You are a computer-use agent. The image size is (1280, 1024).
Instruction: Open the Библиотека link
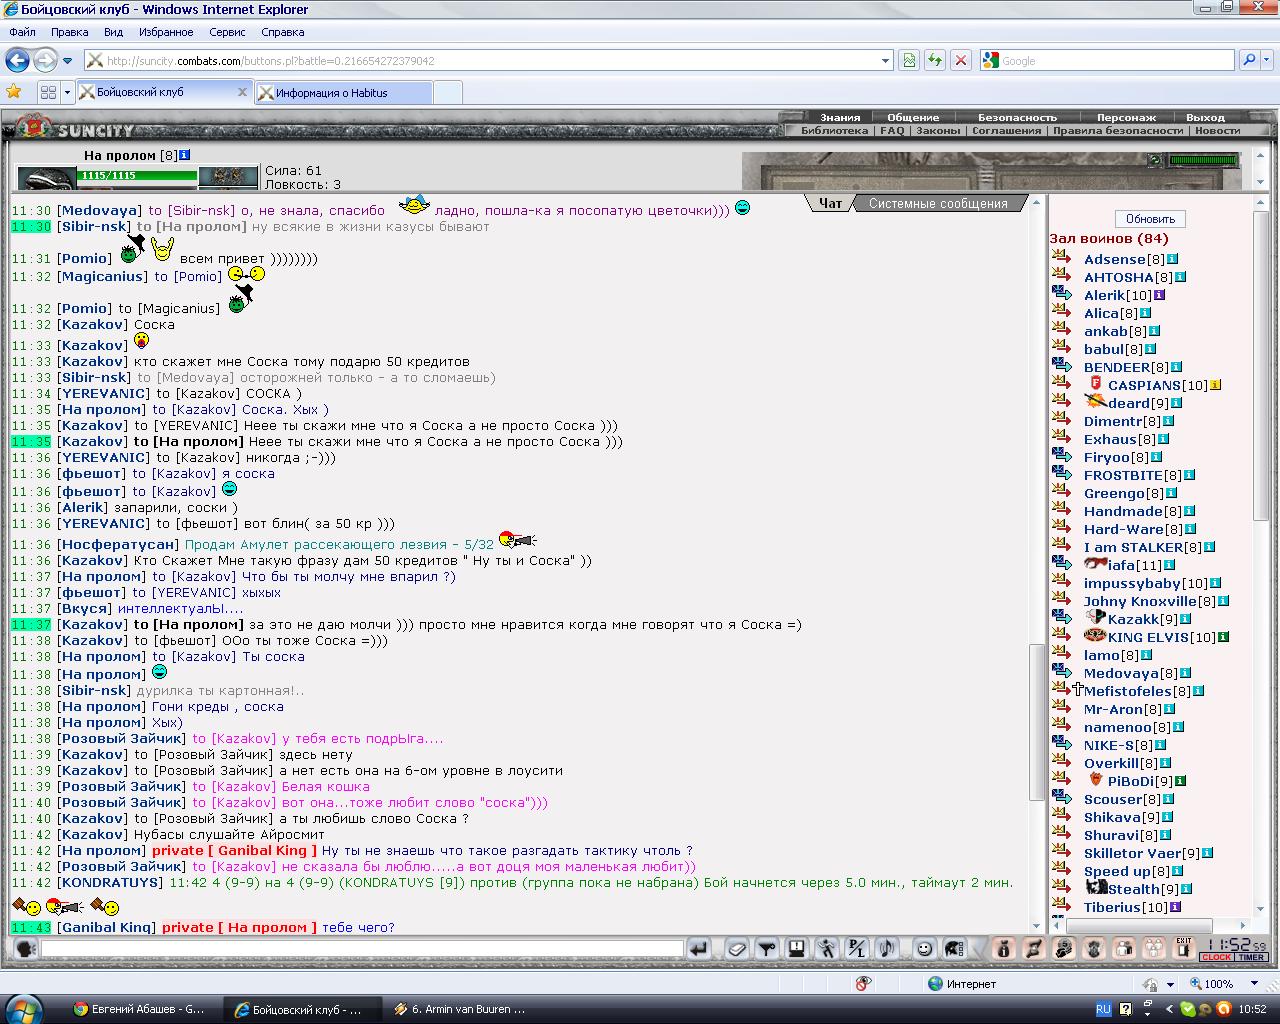[x=834, y=130]
